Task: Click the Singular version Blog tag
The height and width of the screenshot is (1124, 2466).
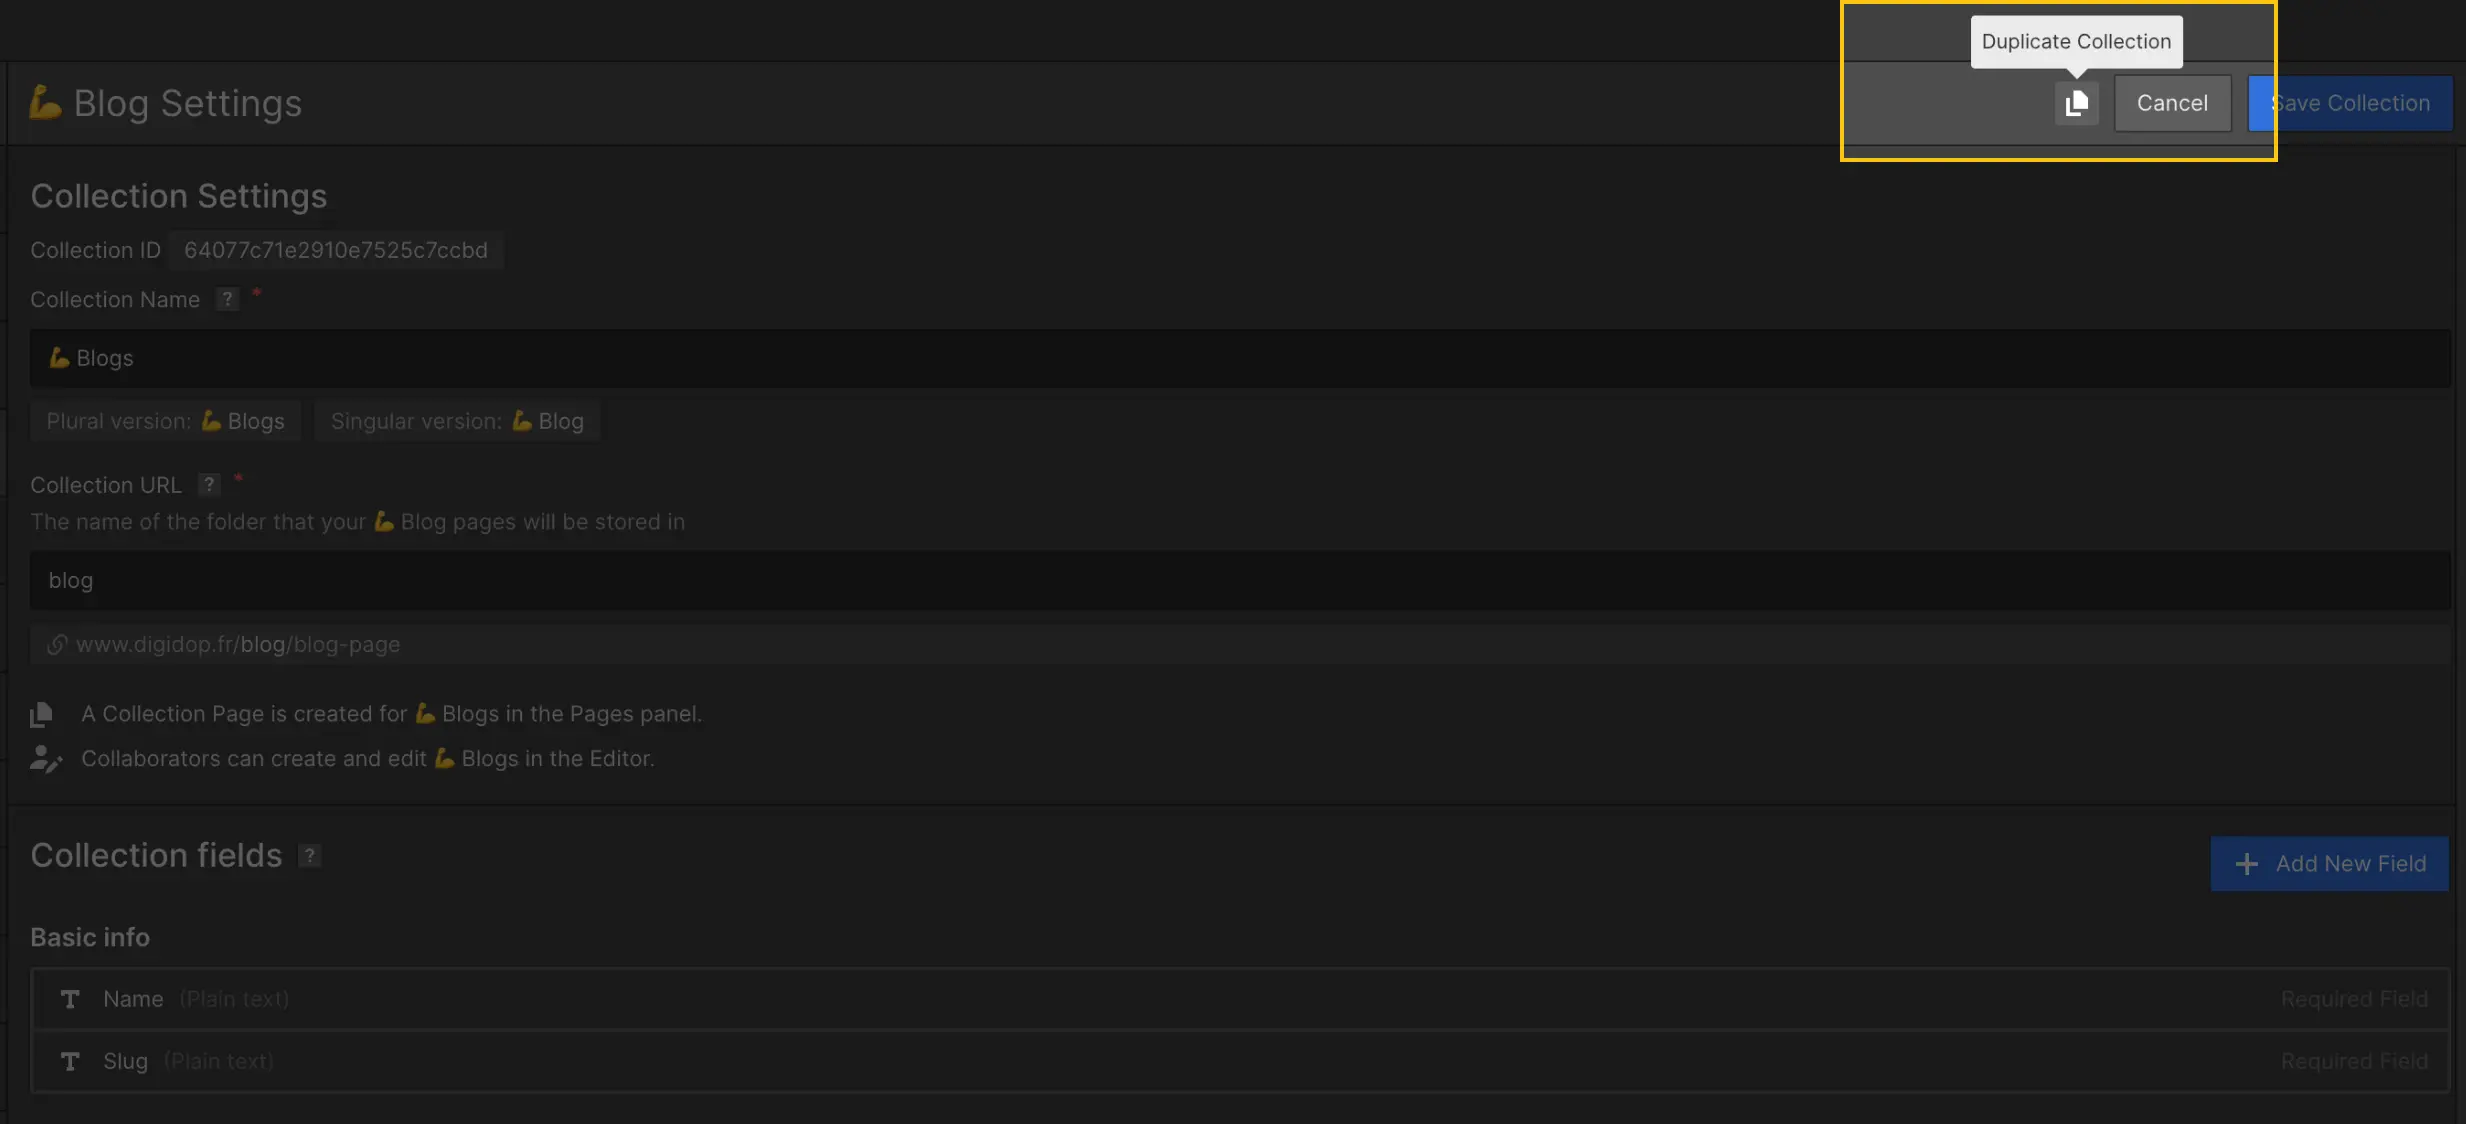Action: [456, 420]
